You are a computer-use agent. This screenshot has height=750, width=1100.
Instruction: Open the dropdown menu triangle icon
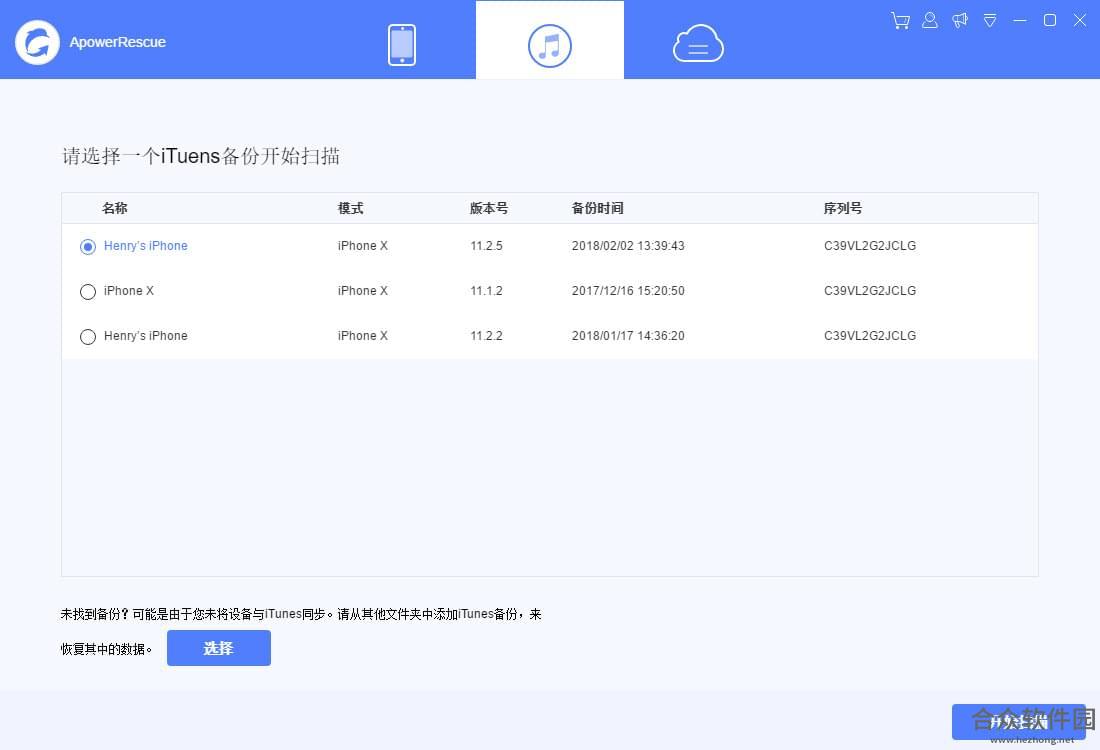[x=990, y=20]
